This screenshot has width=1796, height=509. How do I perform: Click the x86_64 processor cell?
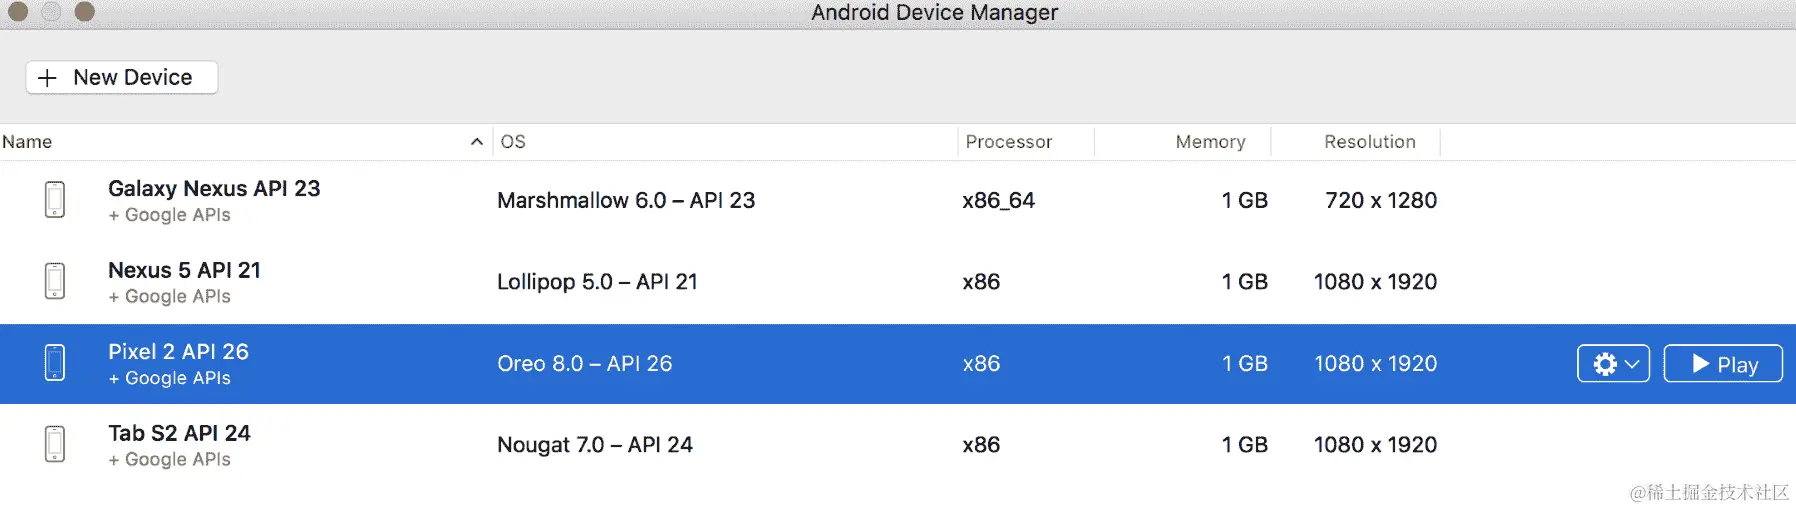[x=998, y=201]
